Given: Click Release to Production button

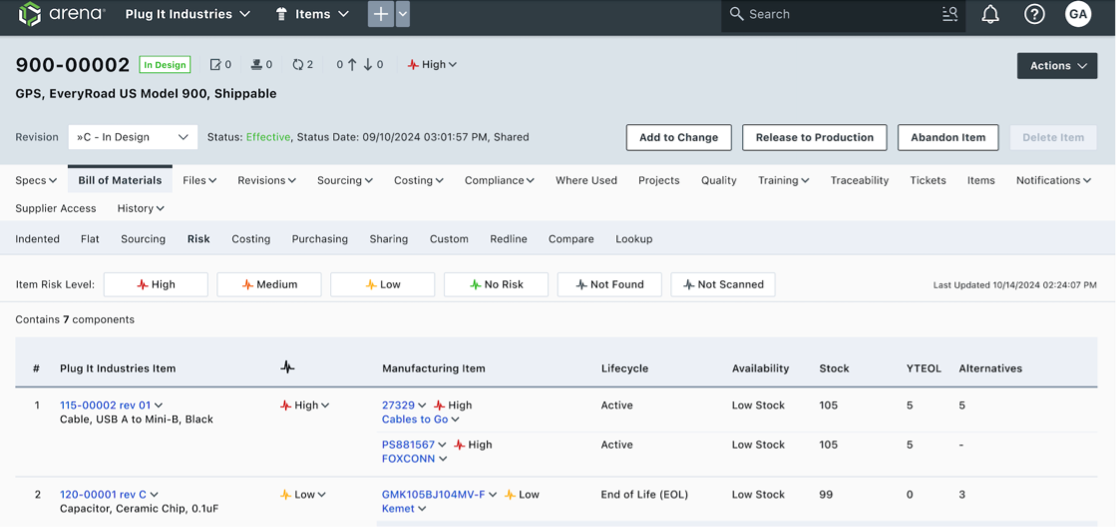Looking at the screenshot, I should pyautogui.click(x=814, y=138).
